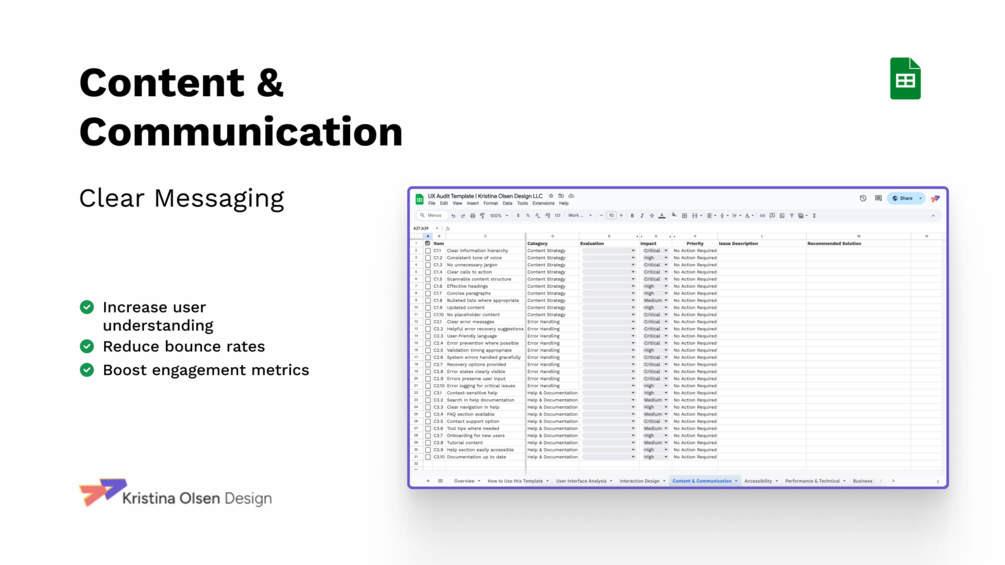
Task: Open Impact dropdown for Consistent tone of voice
Action: 655,258
